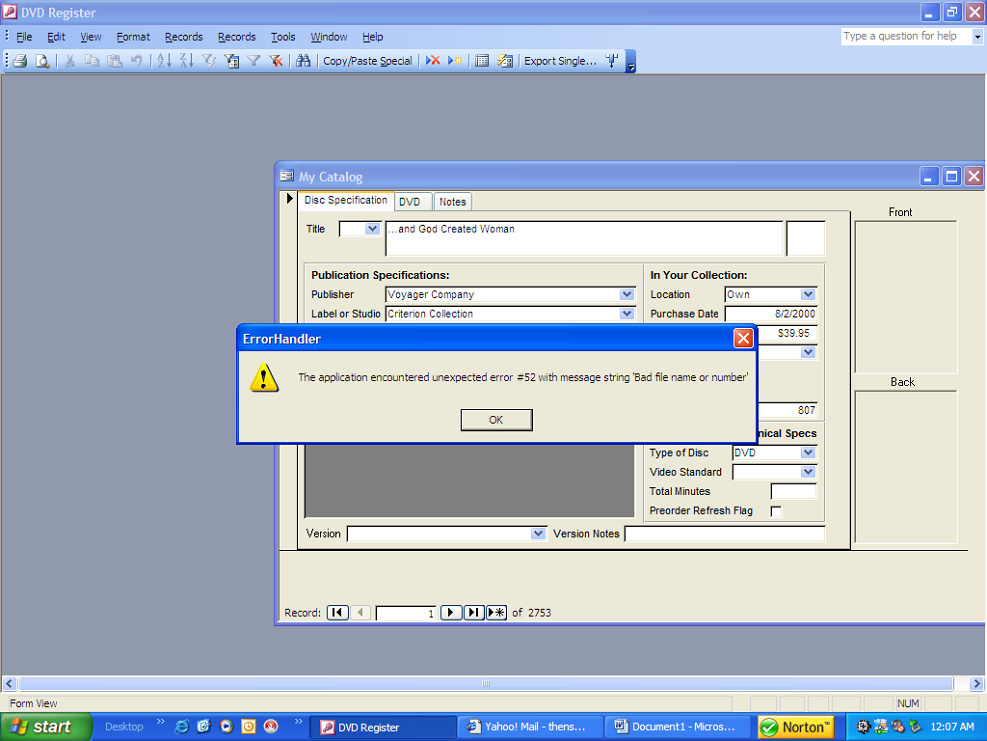Click the Copy/Paste Special button
Screen dimensions: 987x741
click(x=367, y=61)
